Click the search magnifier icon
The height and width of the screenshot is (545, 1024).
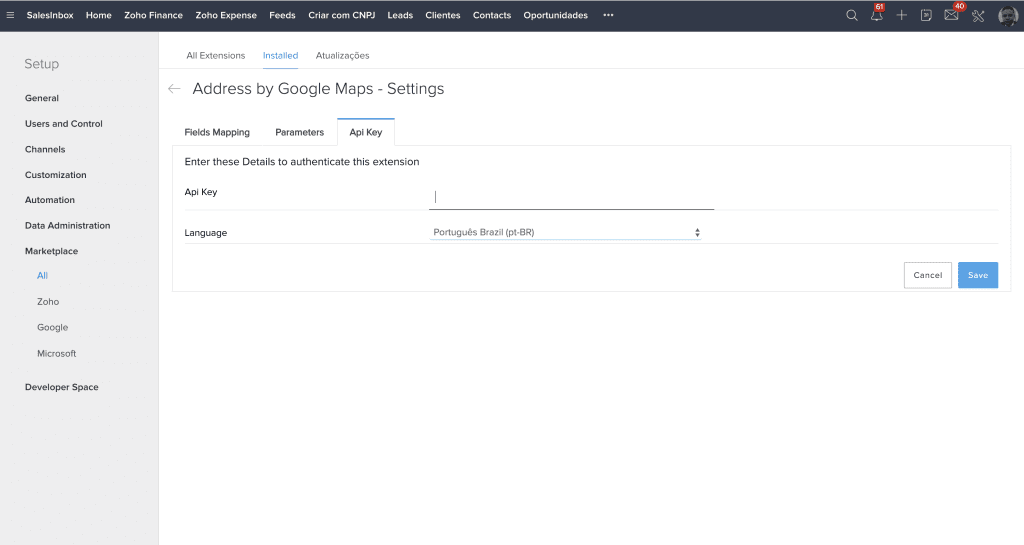click(x=852, y=15)
